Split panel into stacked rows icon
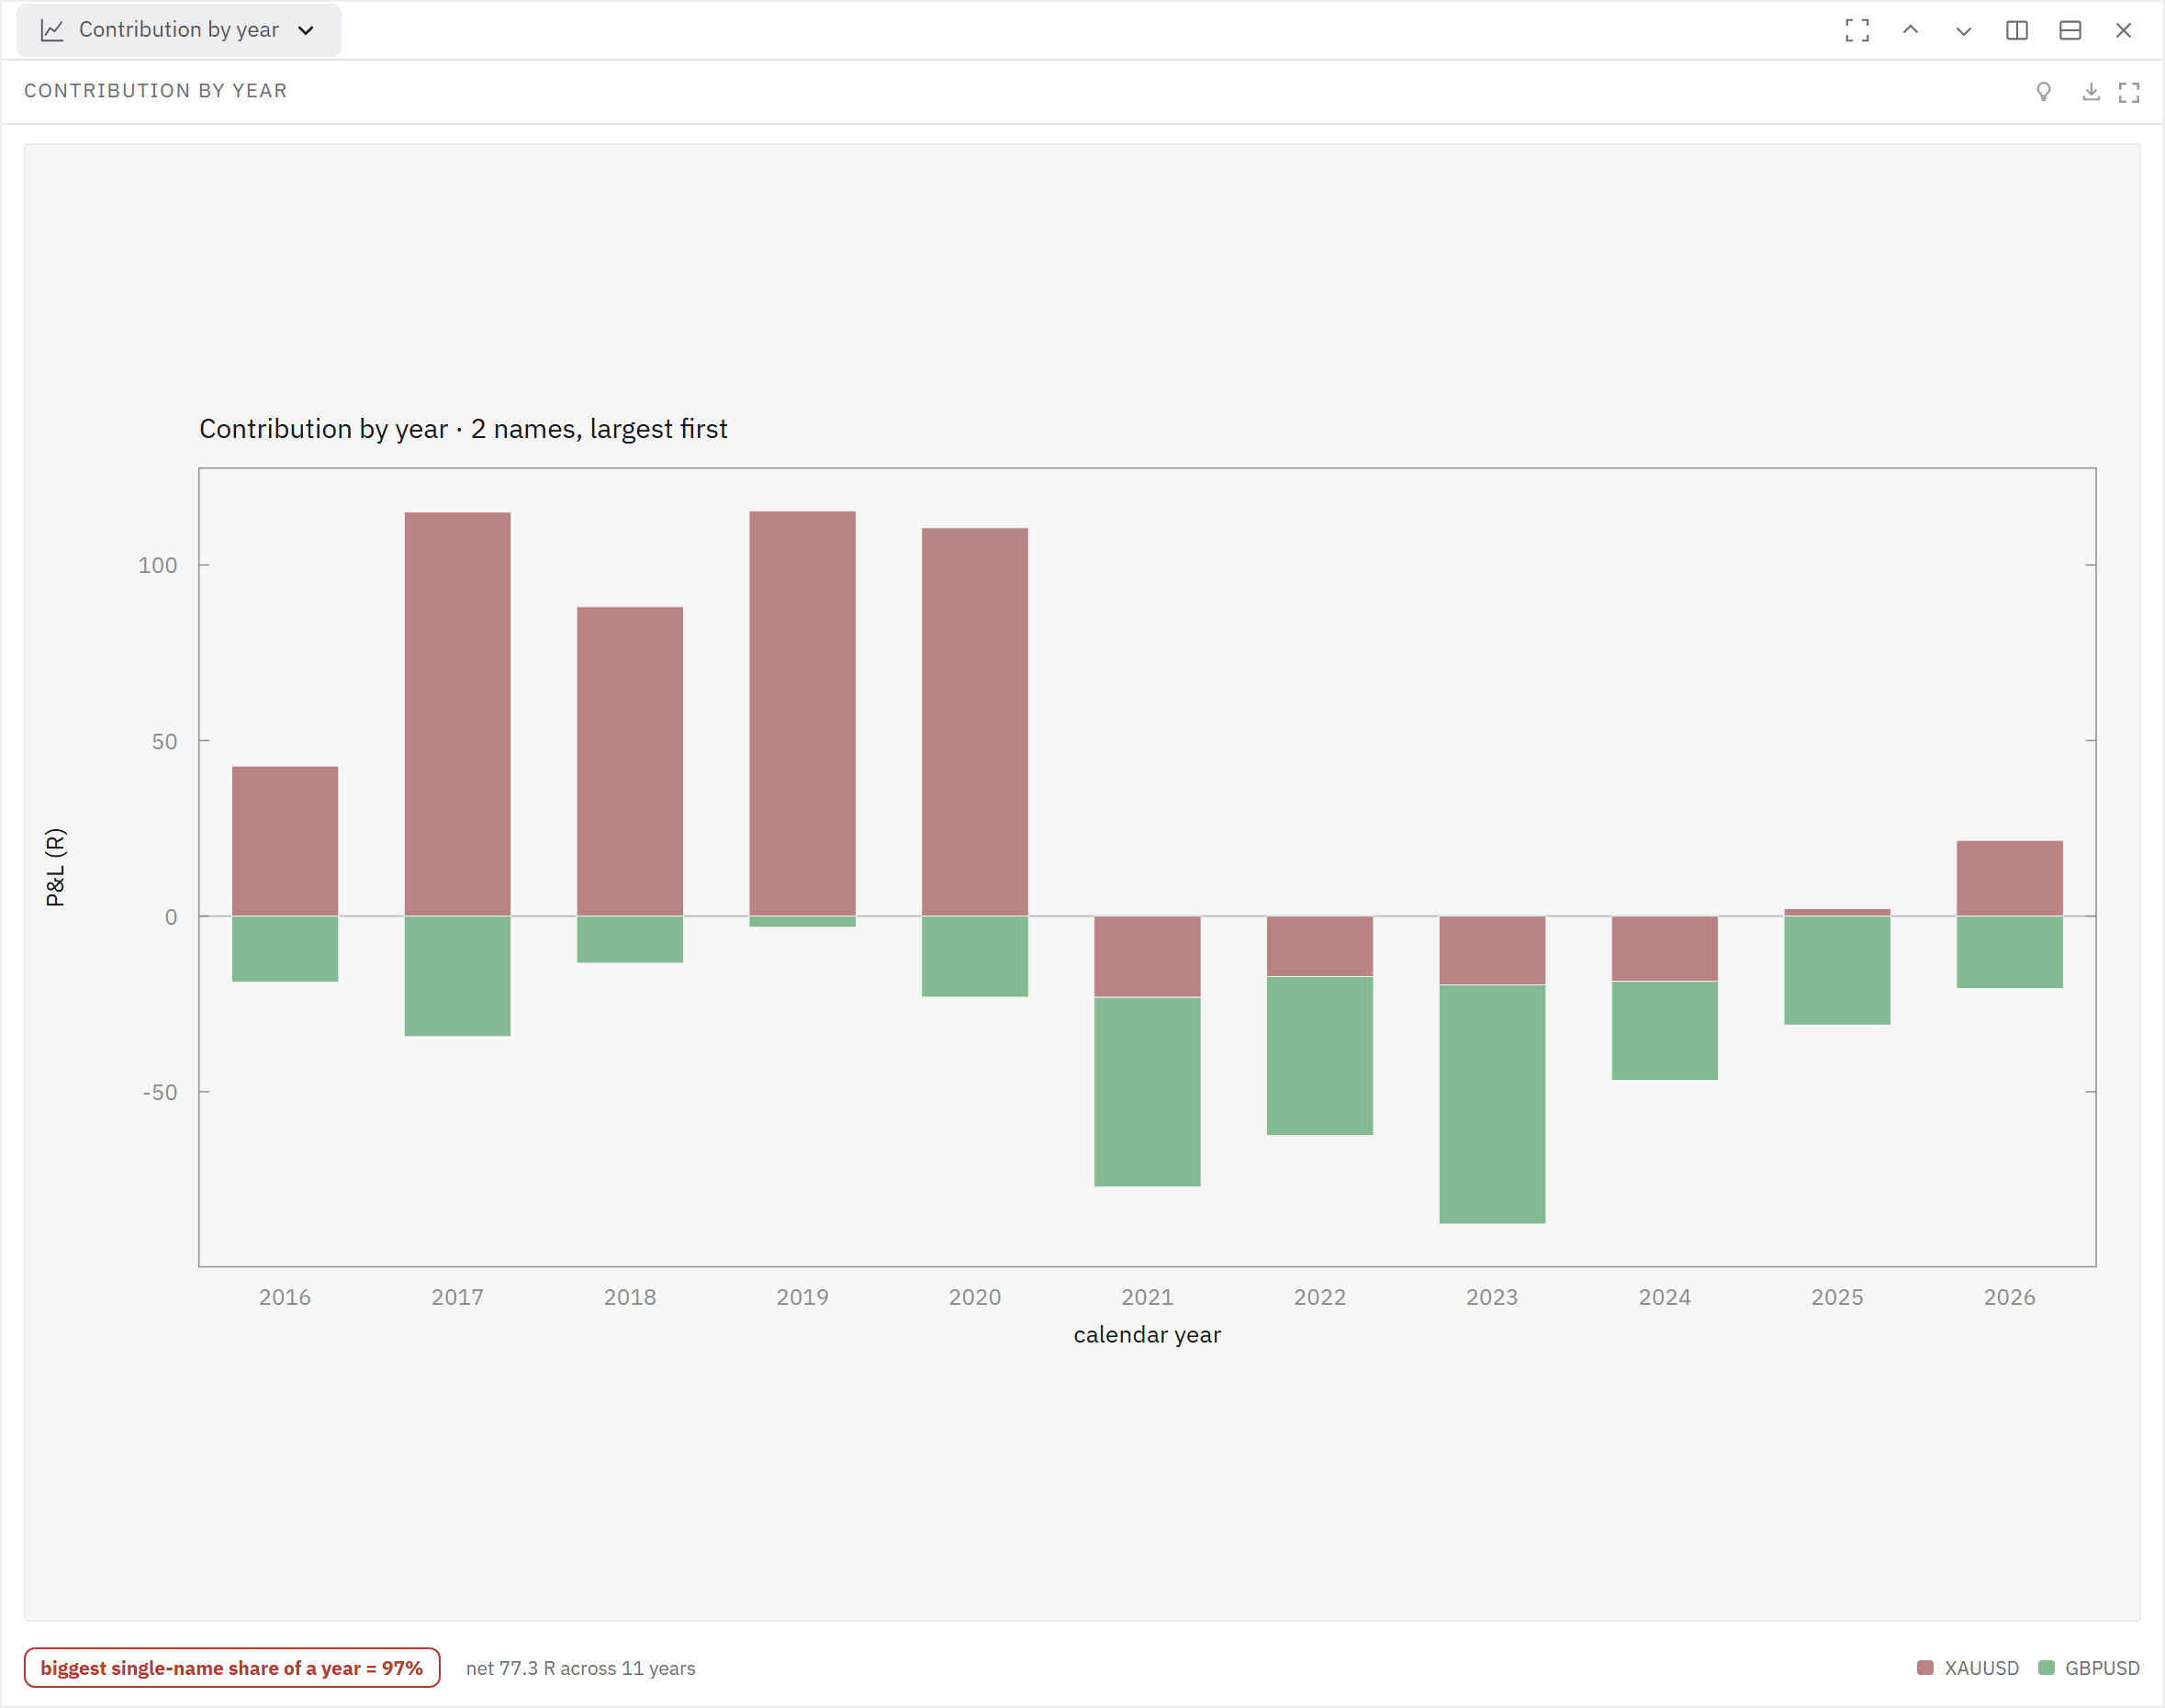 (2070, 30)
